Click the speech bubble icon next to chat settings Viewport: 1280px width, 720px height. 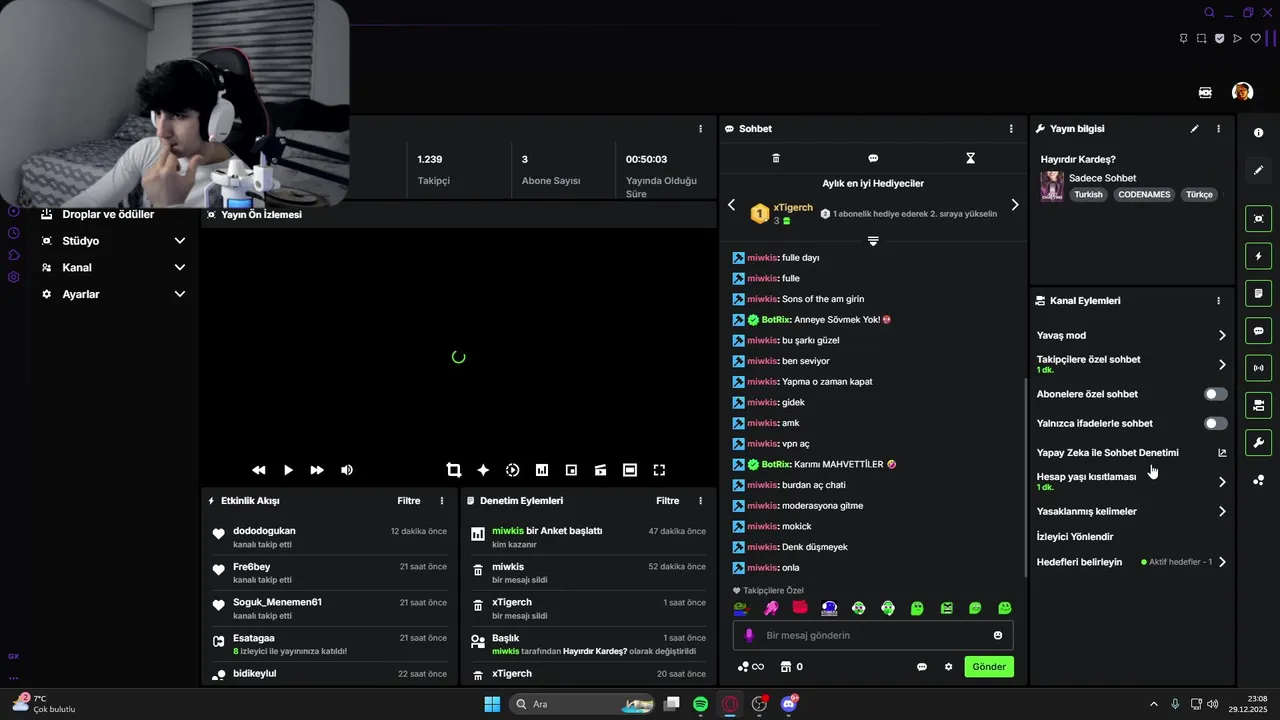coord(922,667)
